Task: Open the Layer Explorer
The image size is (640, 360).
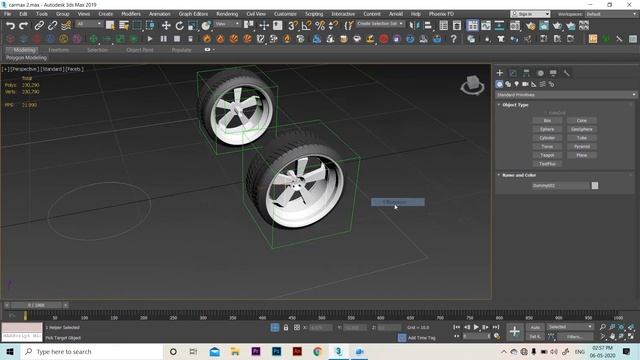Action: (457, 26)
